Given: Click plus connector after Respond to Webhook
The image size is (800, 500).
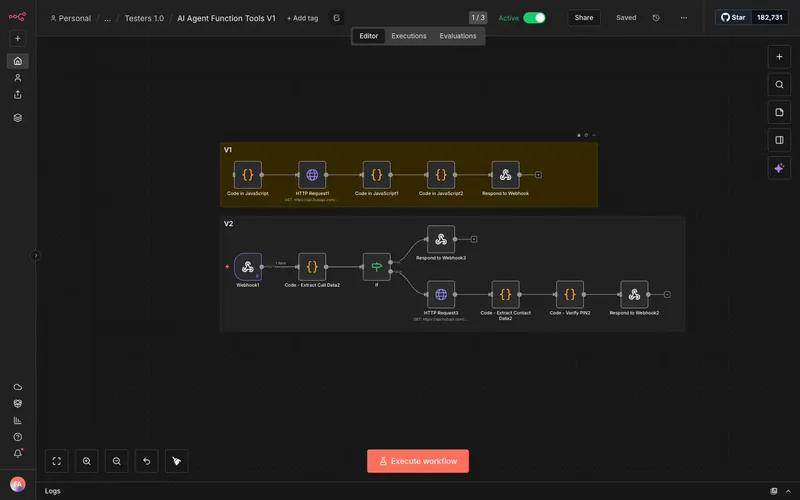Looking at the screenshot, I should click(538, 175).
